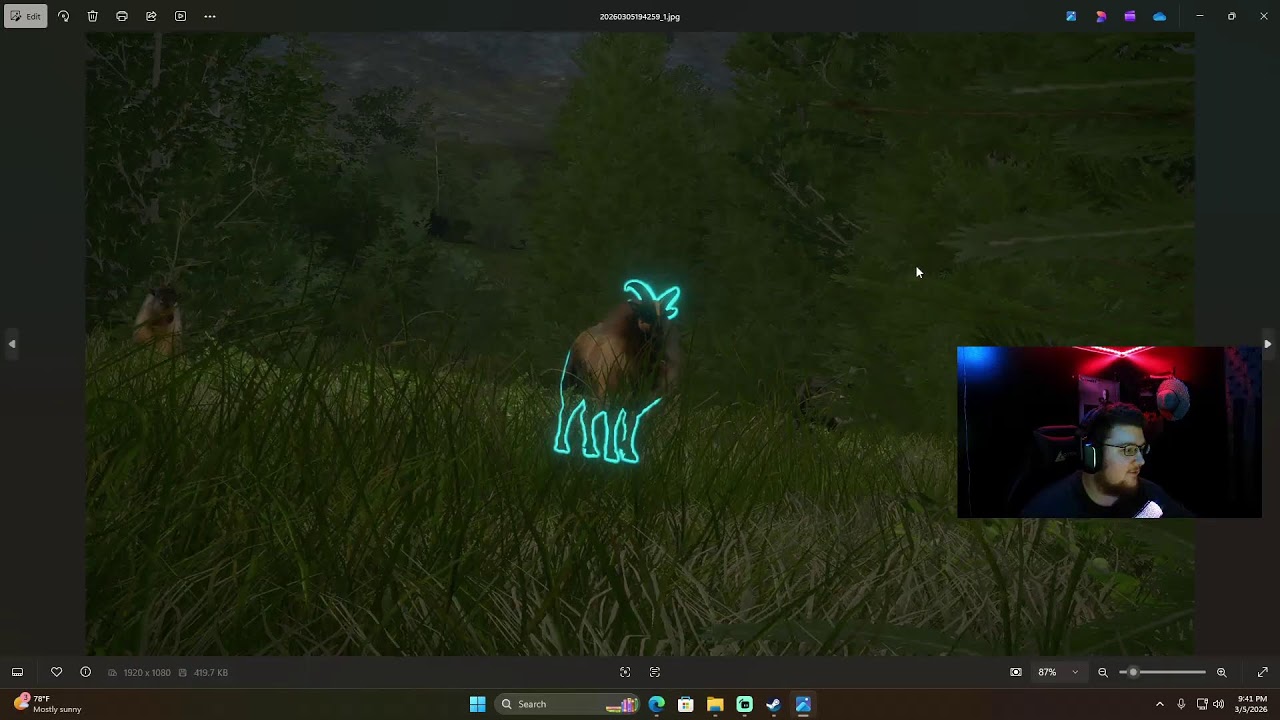1280x720 pixels.
Task: Click the visual search icon in bottom bar
Action: click(625, 672)
